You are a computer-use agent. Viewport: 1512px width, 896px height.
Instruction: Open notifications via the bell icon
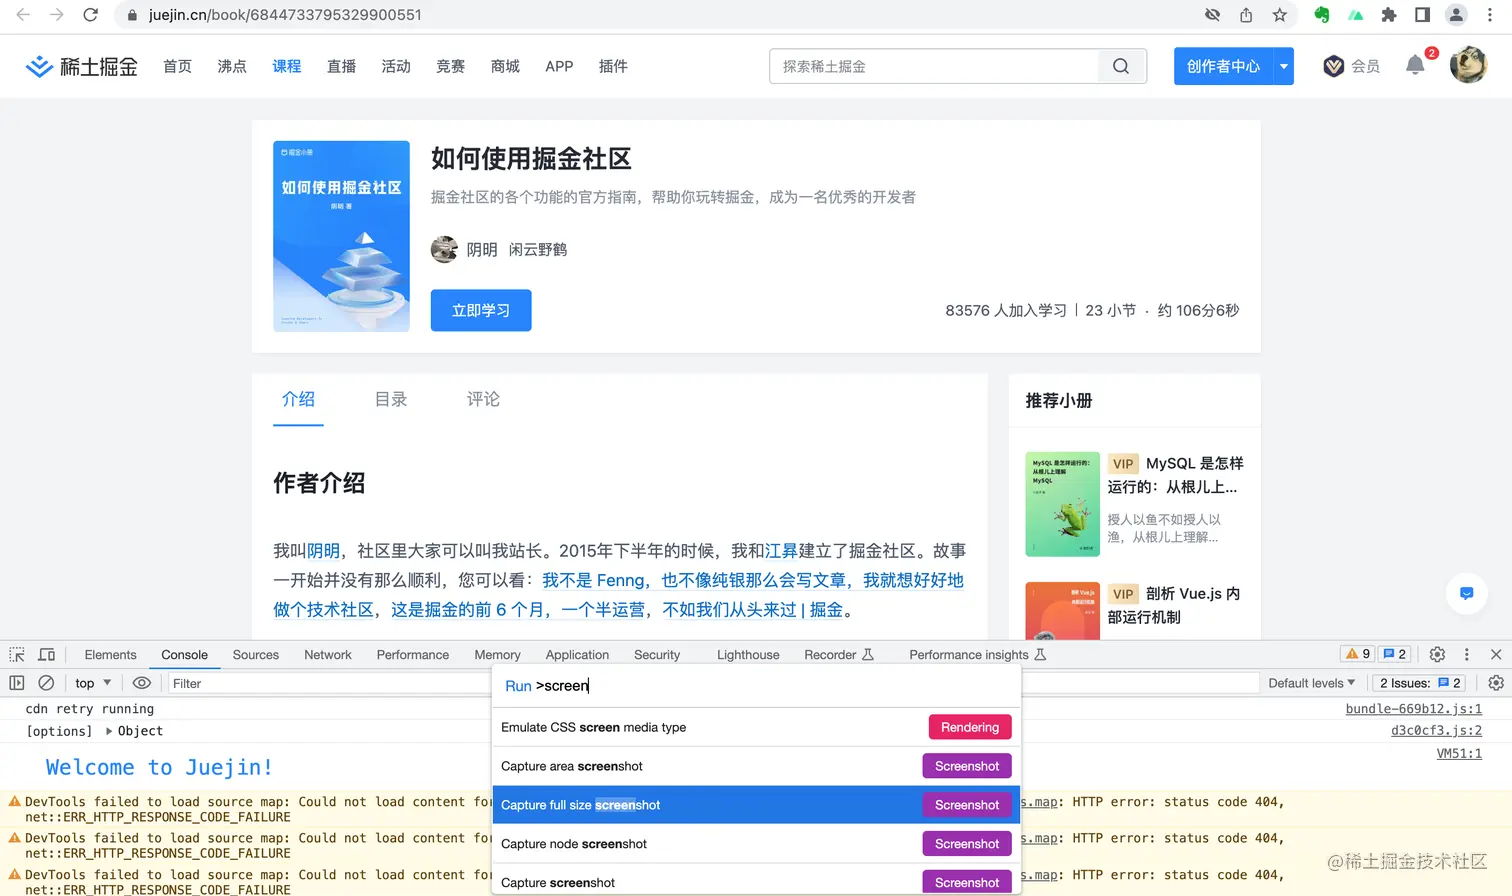(x=1415, y=66)
